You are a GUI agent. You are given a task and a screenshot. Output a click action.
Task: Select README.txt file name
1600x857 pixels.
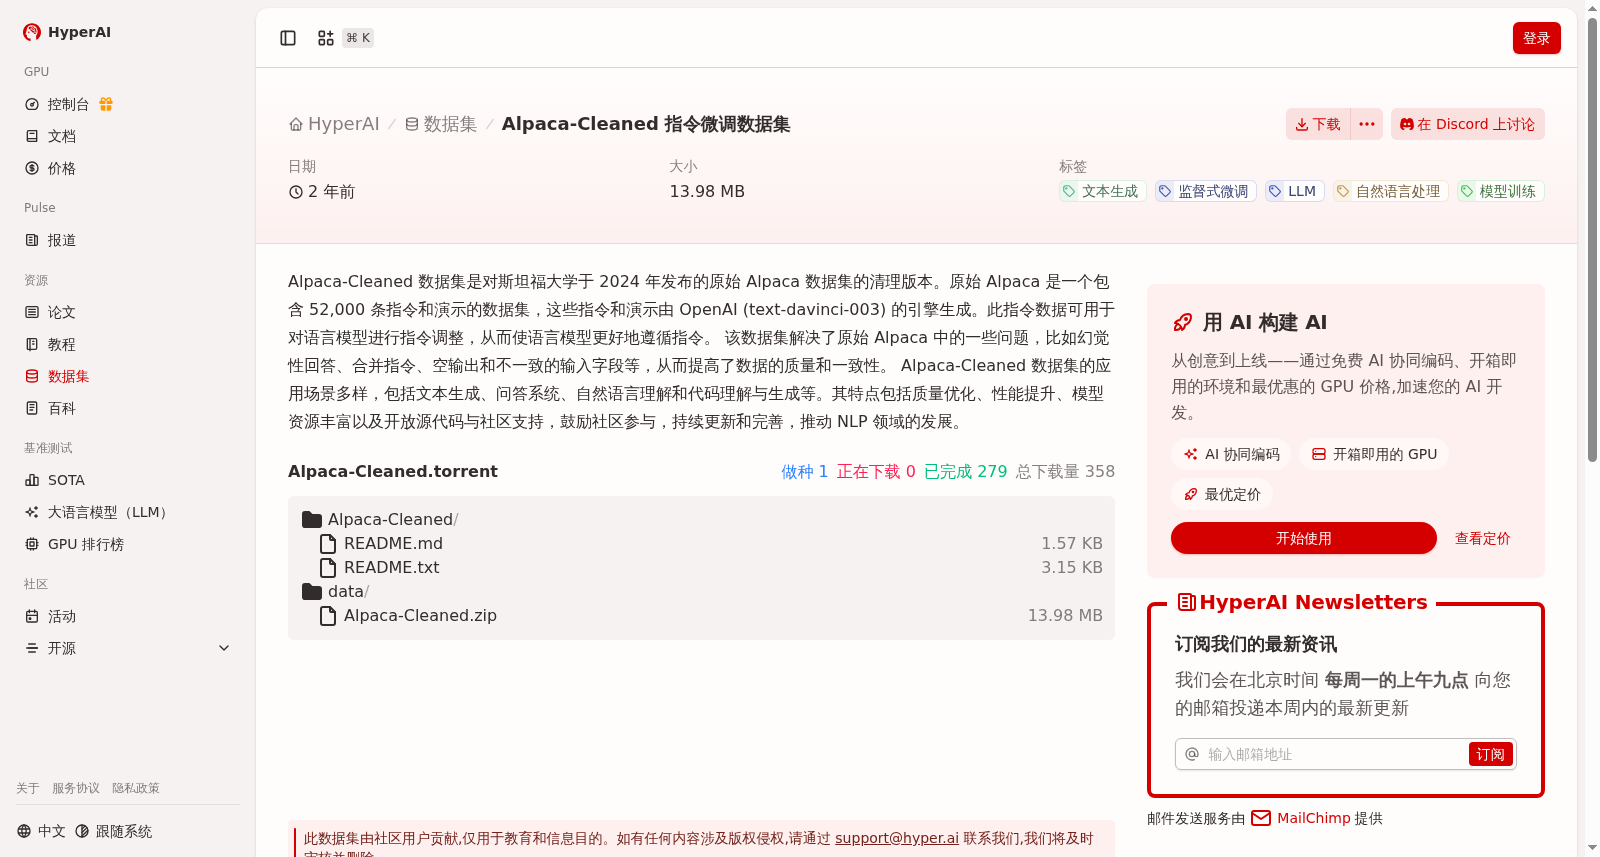(392, 568)
